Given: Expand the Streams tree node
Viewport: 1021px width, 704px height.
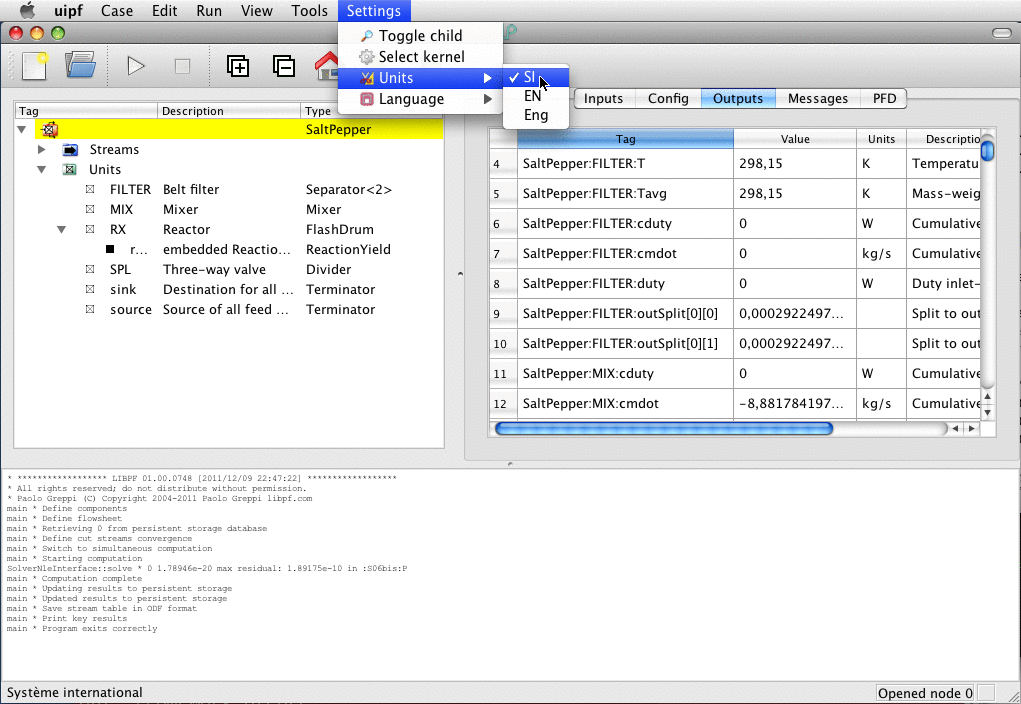Looking at the screenshot, I should (x=42, y=150).
